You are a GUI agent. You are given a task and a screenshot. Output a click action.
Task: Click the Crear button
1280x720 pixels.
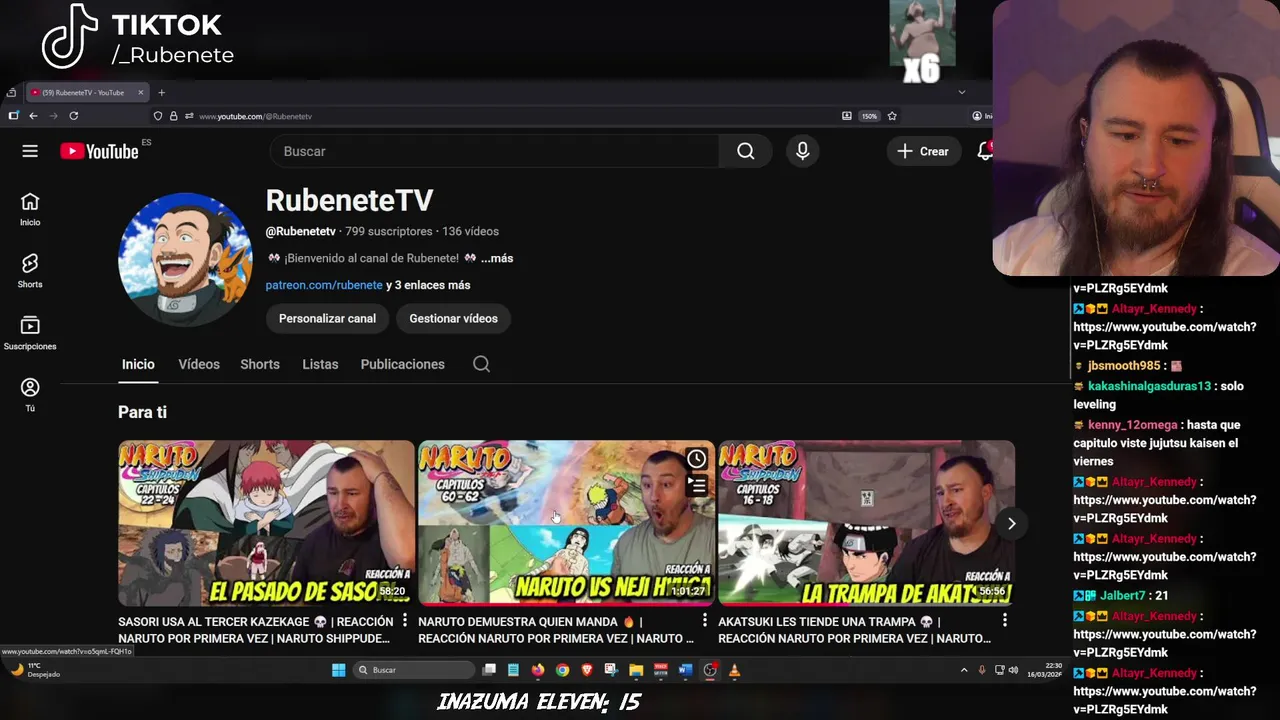click(923, 151)
